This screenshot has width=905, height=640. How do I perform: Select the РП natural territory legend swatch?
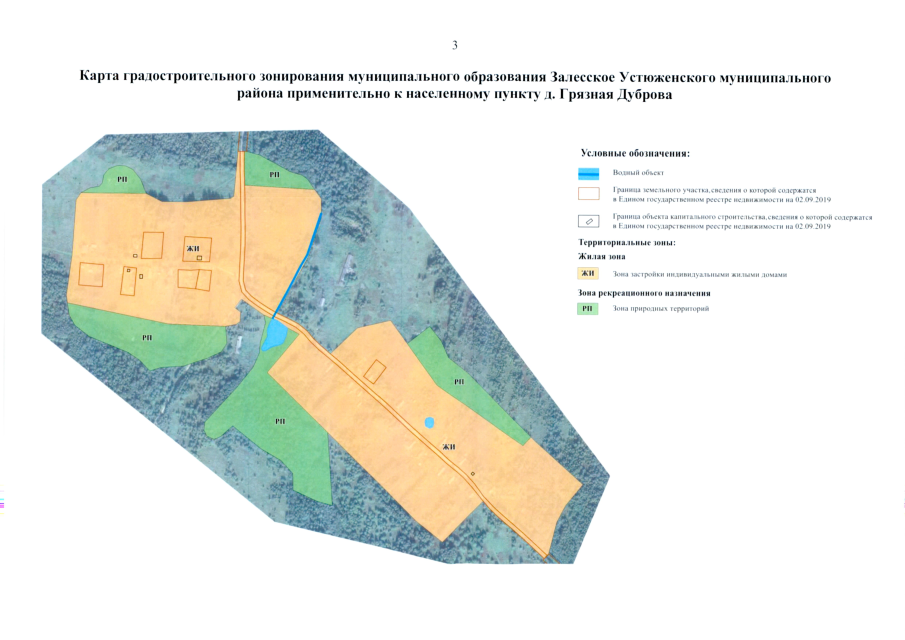[588, 309]
